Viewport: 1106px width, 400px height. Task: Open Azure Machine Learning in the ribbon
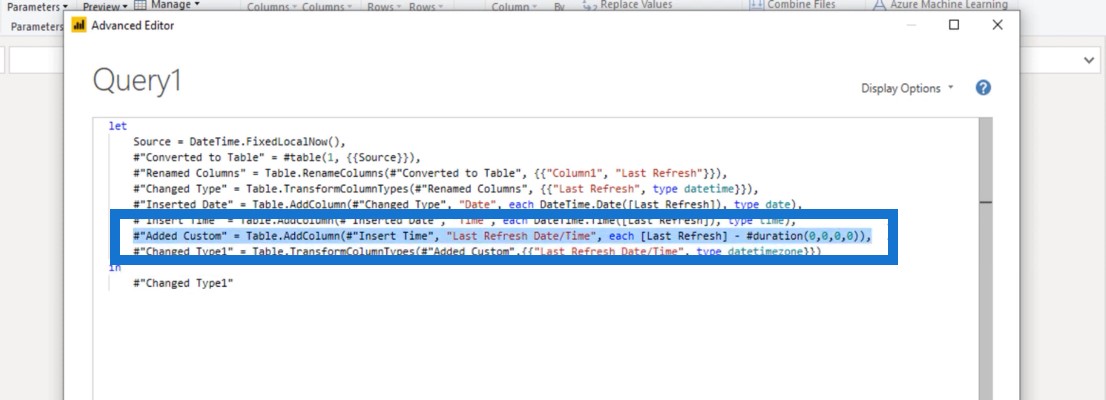tap(940, 5)
